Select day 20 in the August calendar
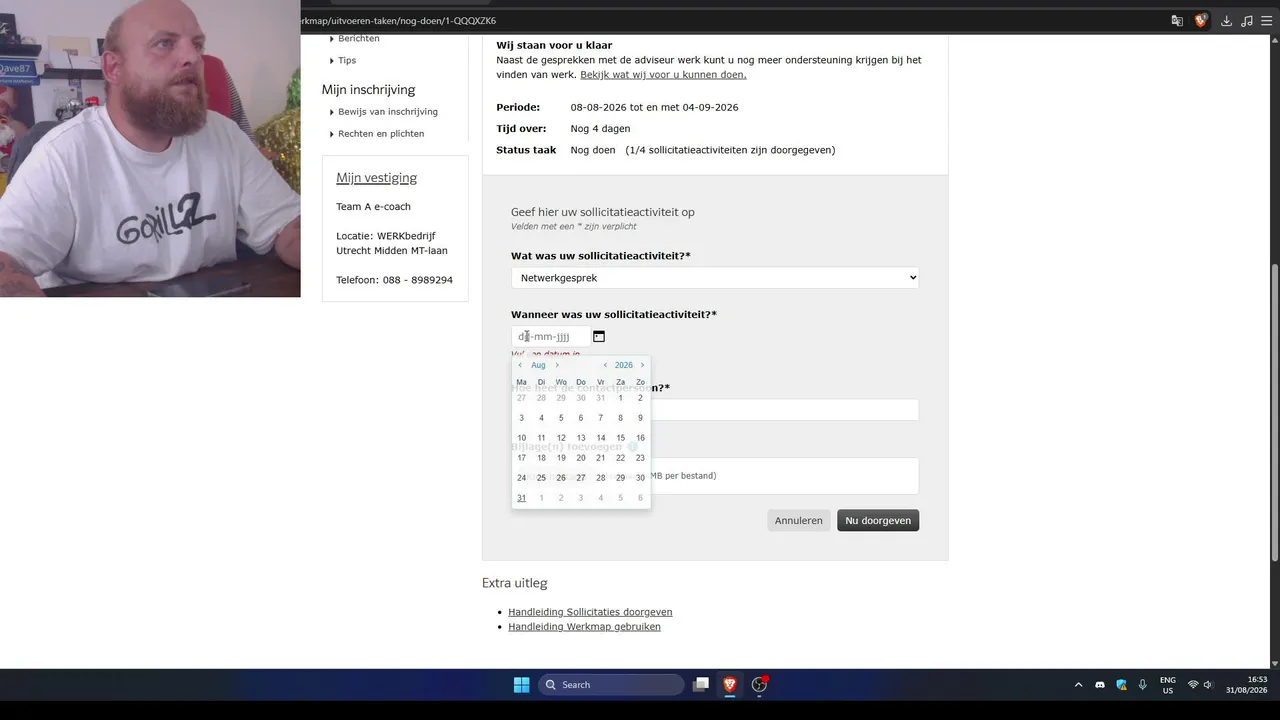Screen dimensions: 1280x720 point(581,458)
